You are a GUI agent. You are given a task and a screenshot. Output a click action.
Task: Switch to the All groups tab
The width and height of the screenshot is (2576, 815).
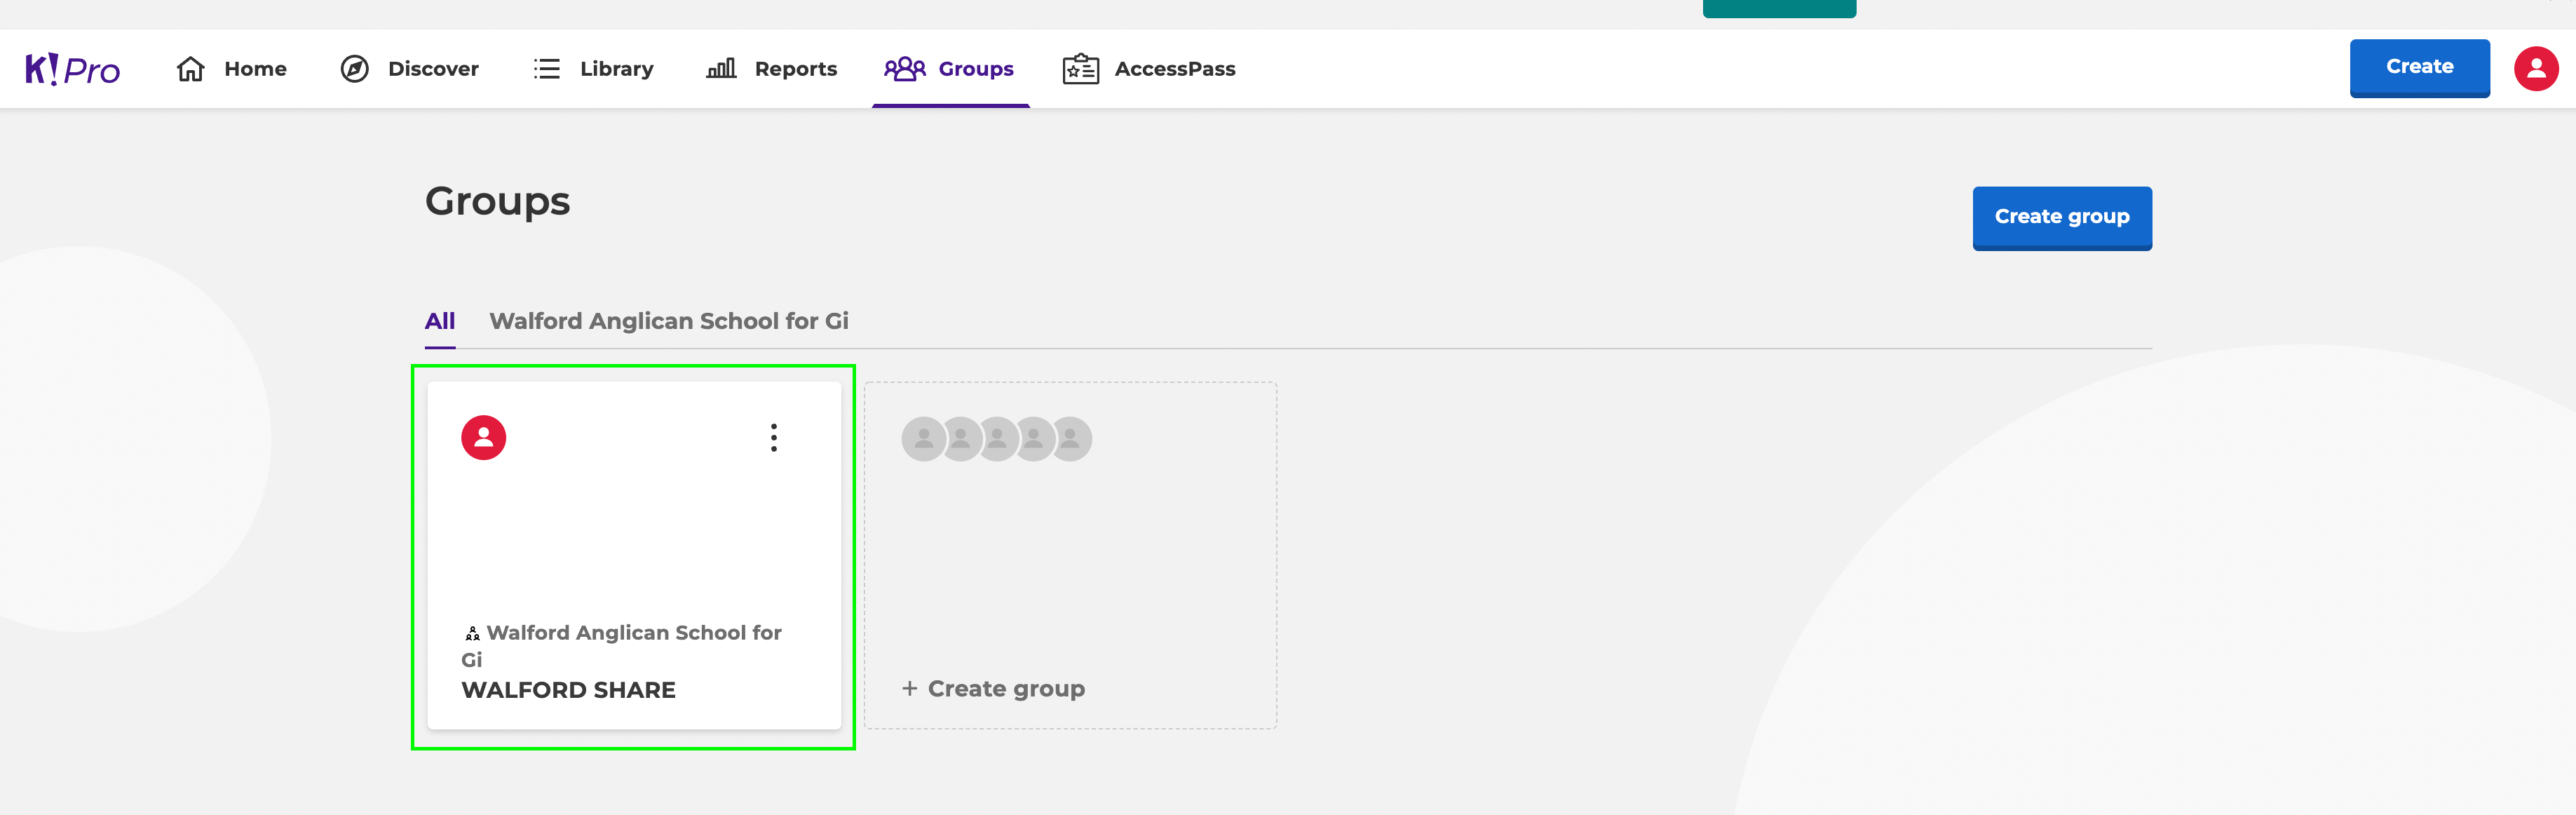pyautogui.click(x=440, y=321)
